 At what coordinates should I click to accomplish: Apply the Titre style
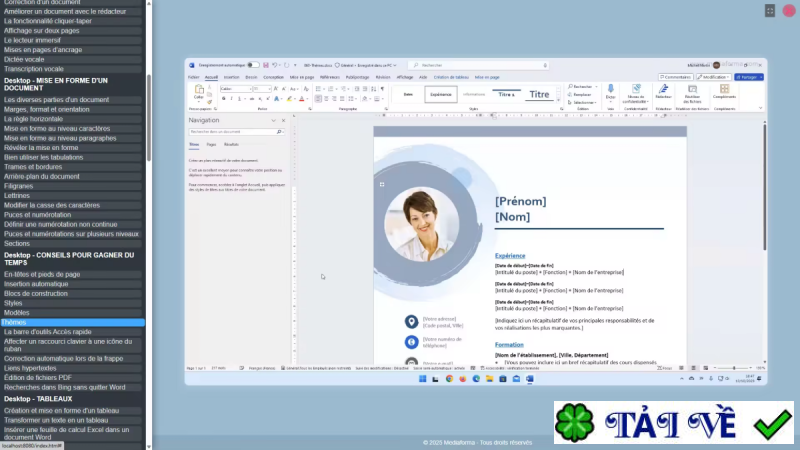pos(539,94)
